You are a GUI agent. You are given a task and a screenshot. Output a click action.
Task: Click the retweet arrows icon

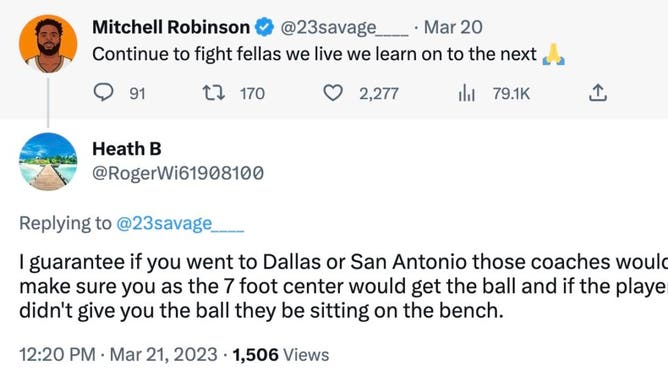pos(213,92)
